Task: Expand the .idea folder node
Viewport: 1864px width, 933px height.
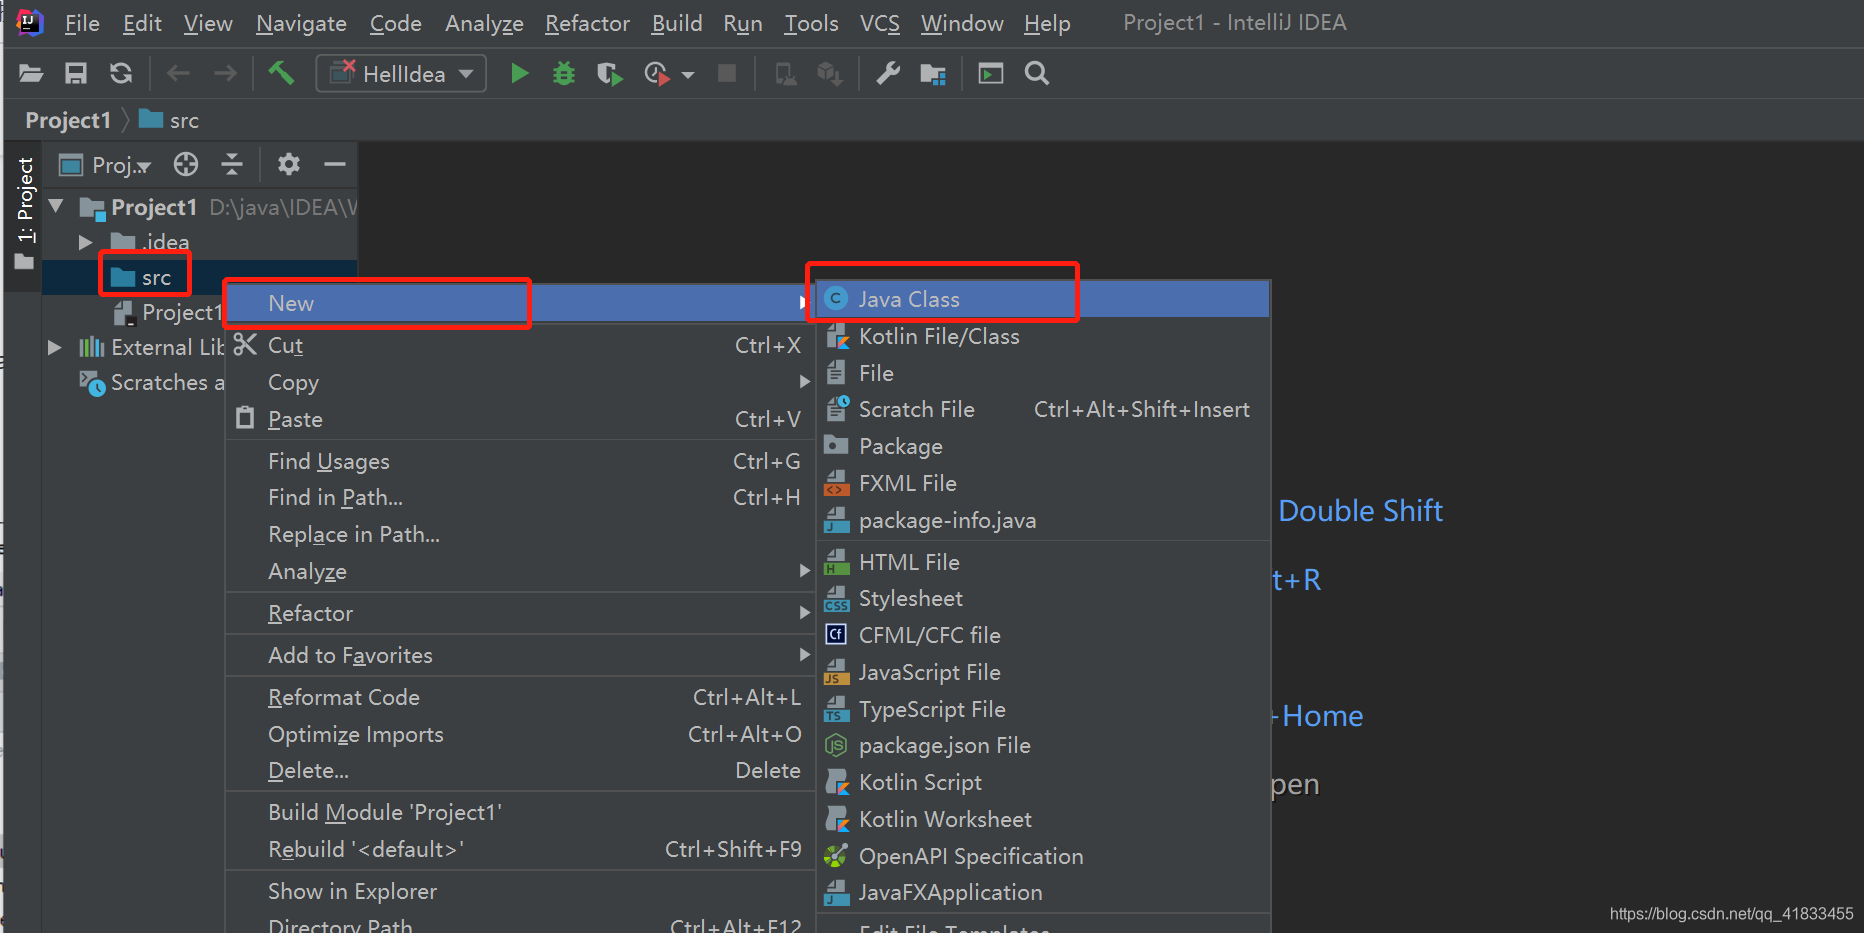Action: pos(86,242)
